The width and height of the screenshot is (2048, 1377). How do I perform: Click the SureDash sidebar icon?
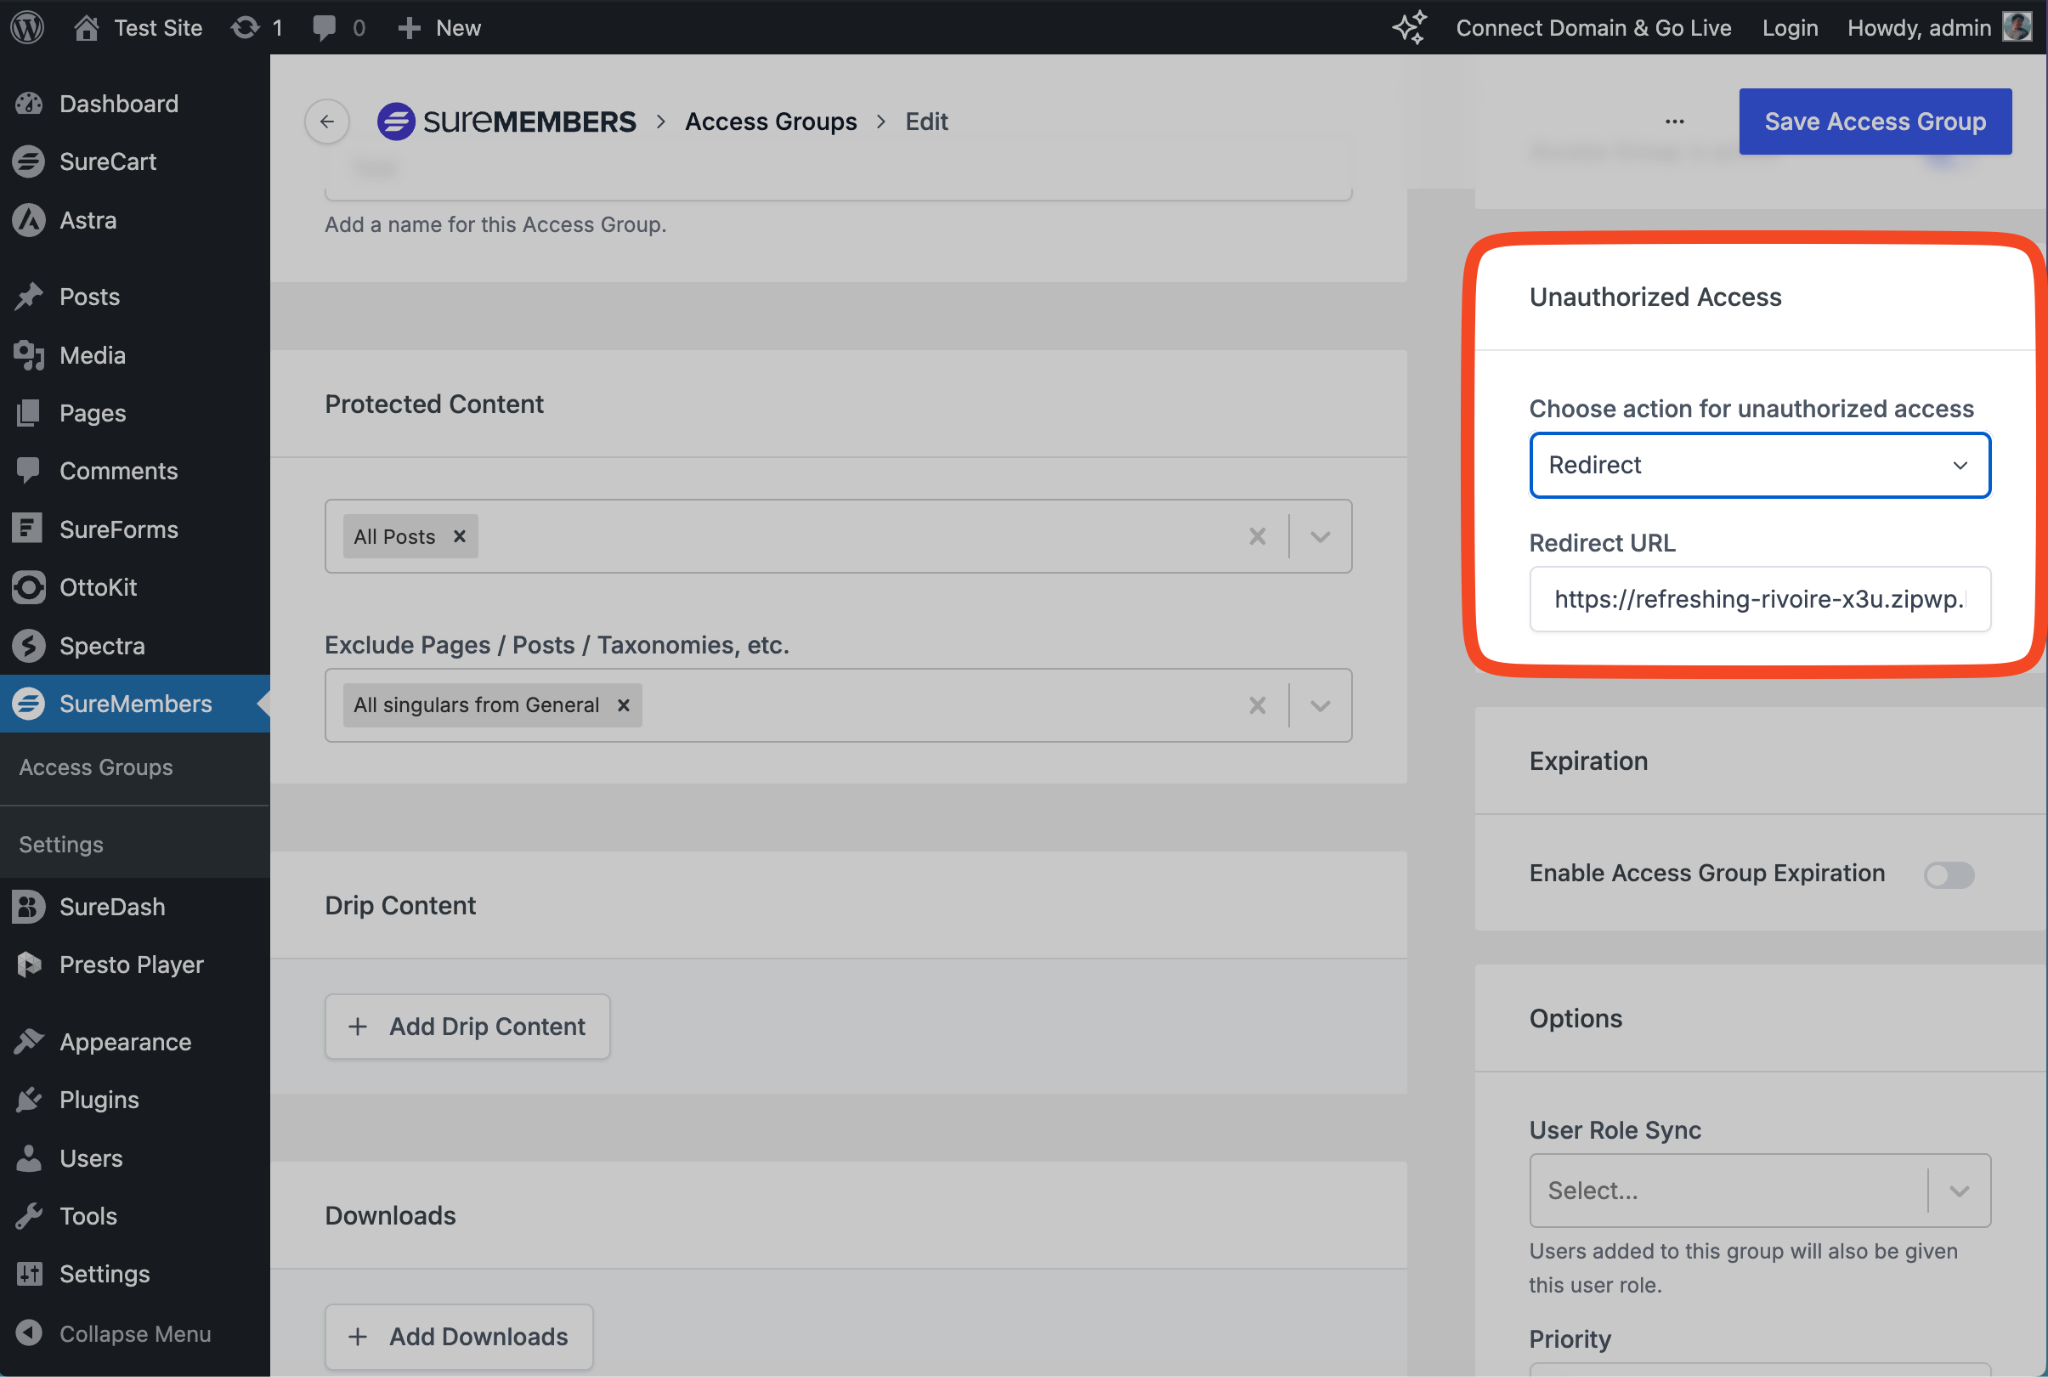click(x=28, y=906)
